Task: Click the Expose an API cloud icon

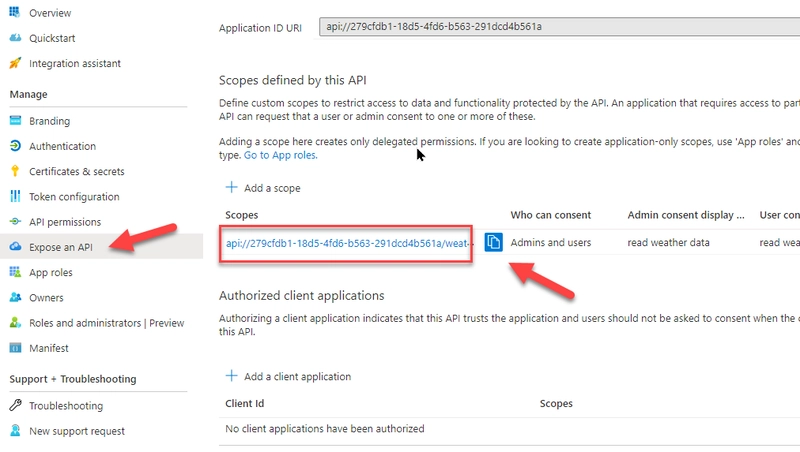Action: coord(15,246)
